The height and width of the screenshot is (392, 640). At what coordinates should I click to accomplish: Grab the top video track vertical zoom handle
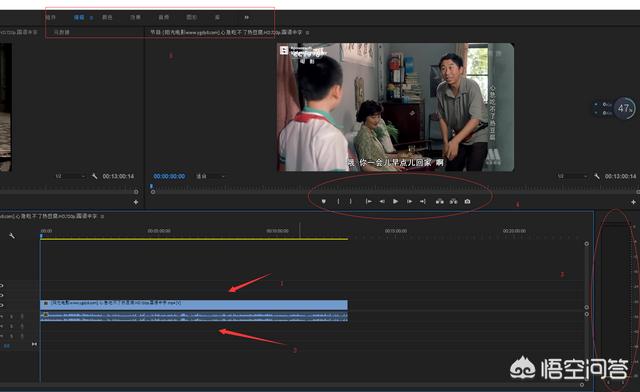tap(587, 244)
